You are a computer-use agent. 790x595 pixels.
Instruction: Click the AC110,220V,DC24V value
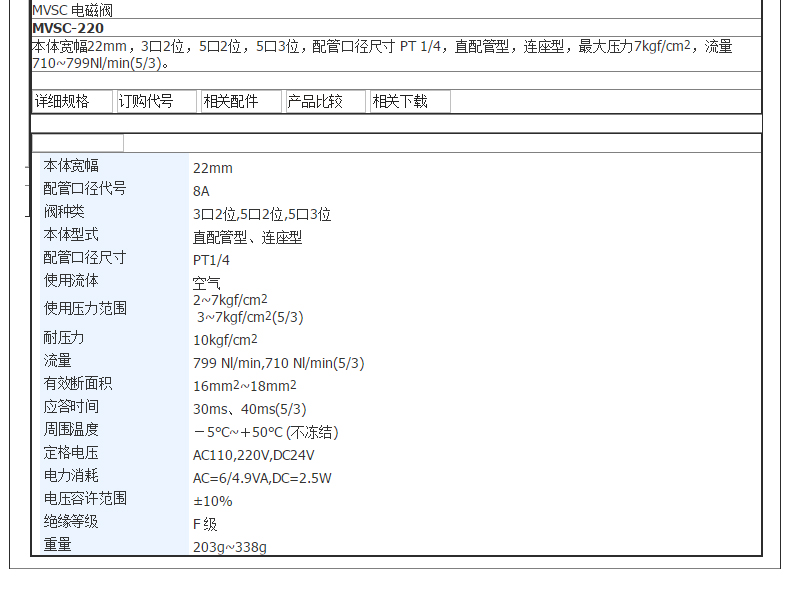[x=253, y=455]
